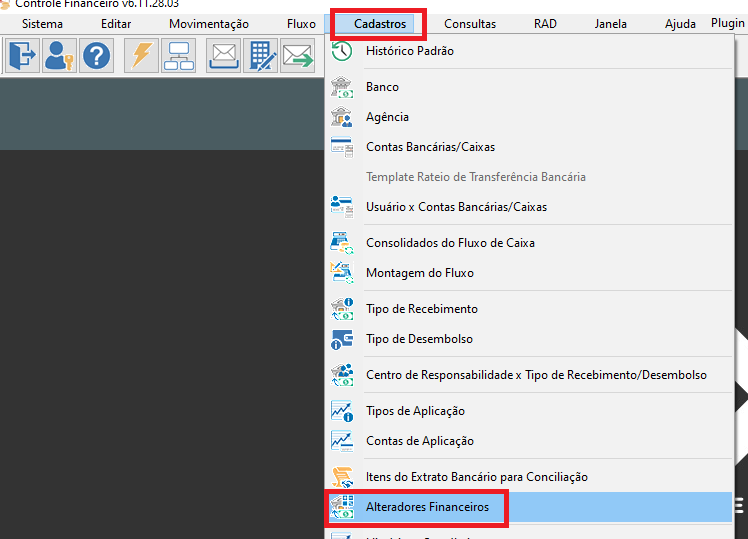This screenshot has width=748, height=539.
Task: Choose Banco from Cadastros menu
Action: [x=529, y=87]
